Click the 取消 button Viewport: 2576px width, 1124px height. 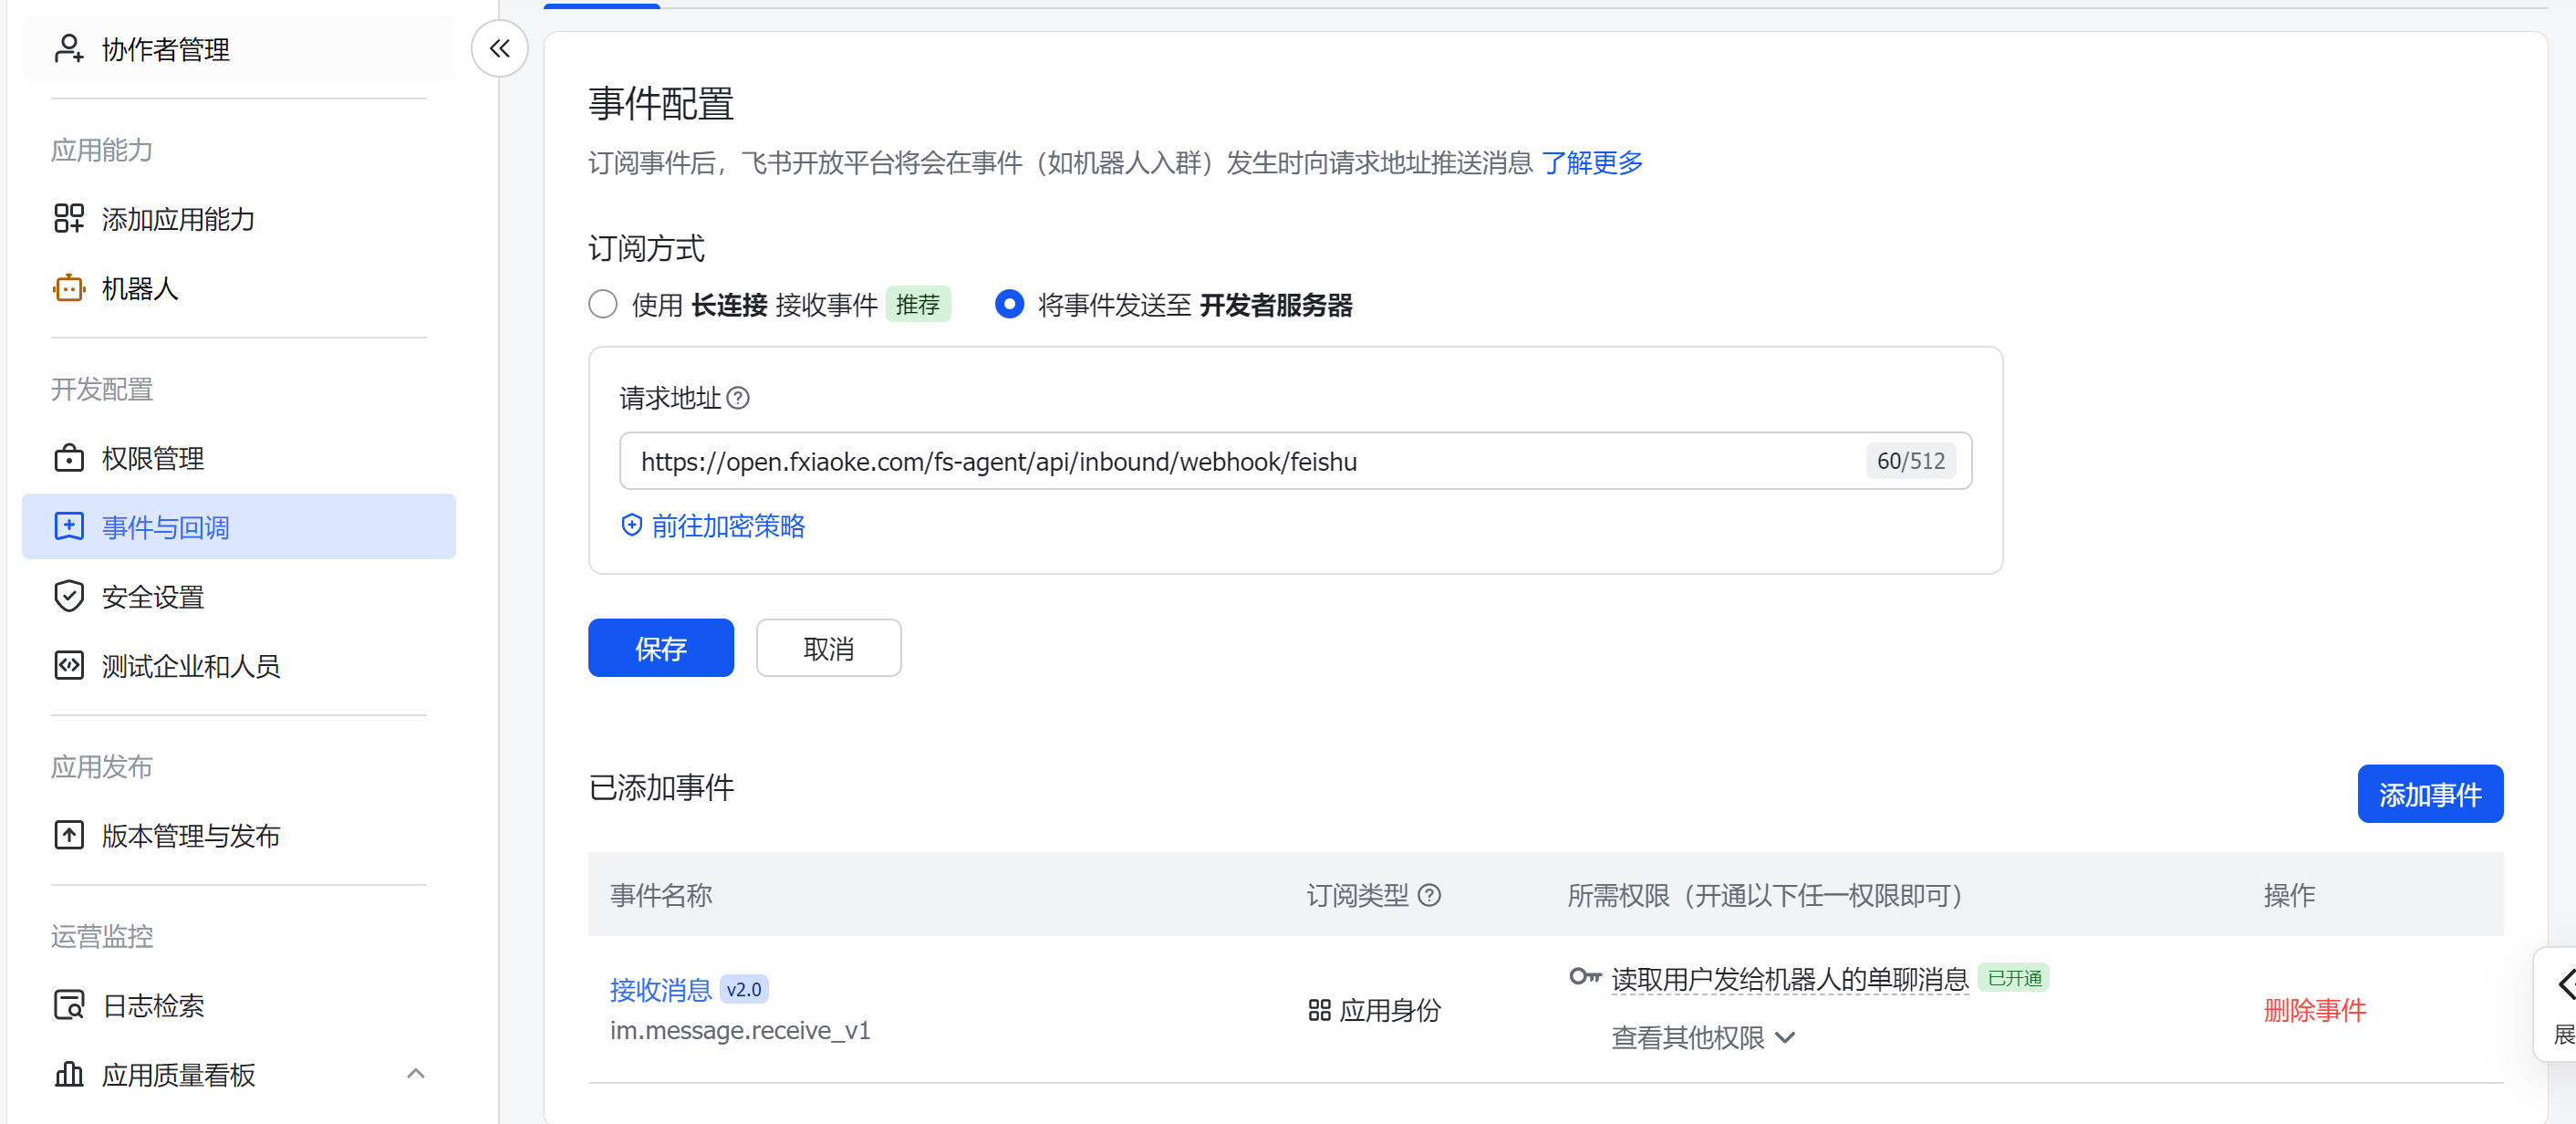coord(828,648)
